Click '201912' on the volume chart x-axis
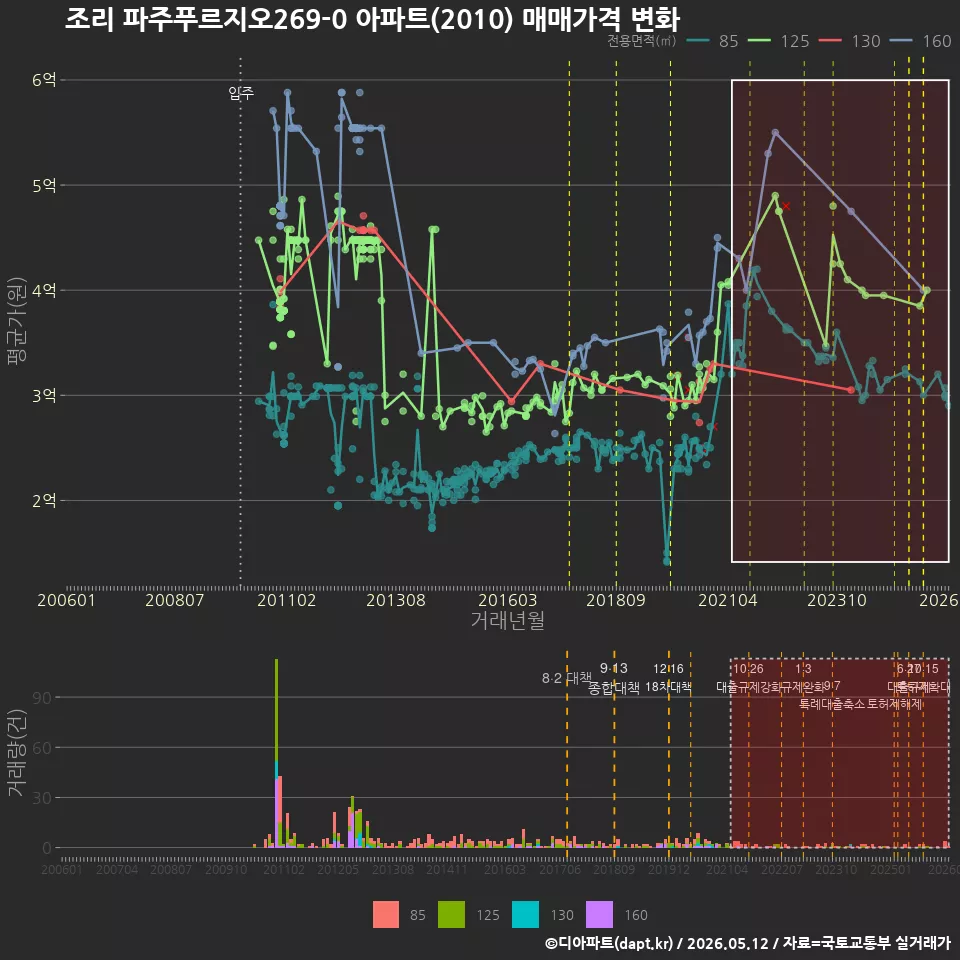The image size is (960, 960). click(x=669, y=869)
